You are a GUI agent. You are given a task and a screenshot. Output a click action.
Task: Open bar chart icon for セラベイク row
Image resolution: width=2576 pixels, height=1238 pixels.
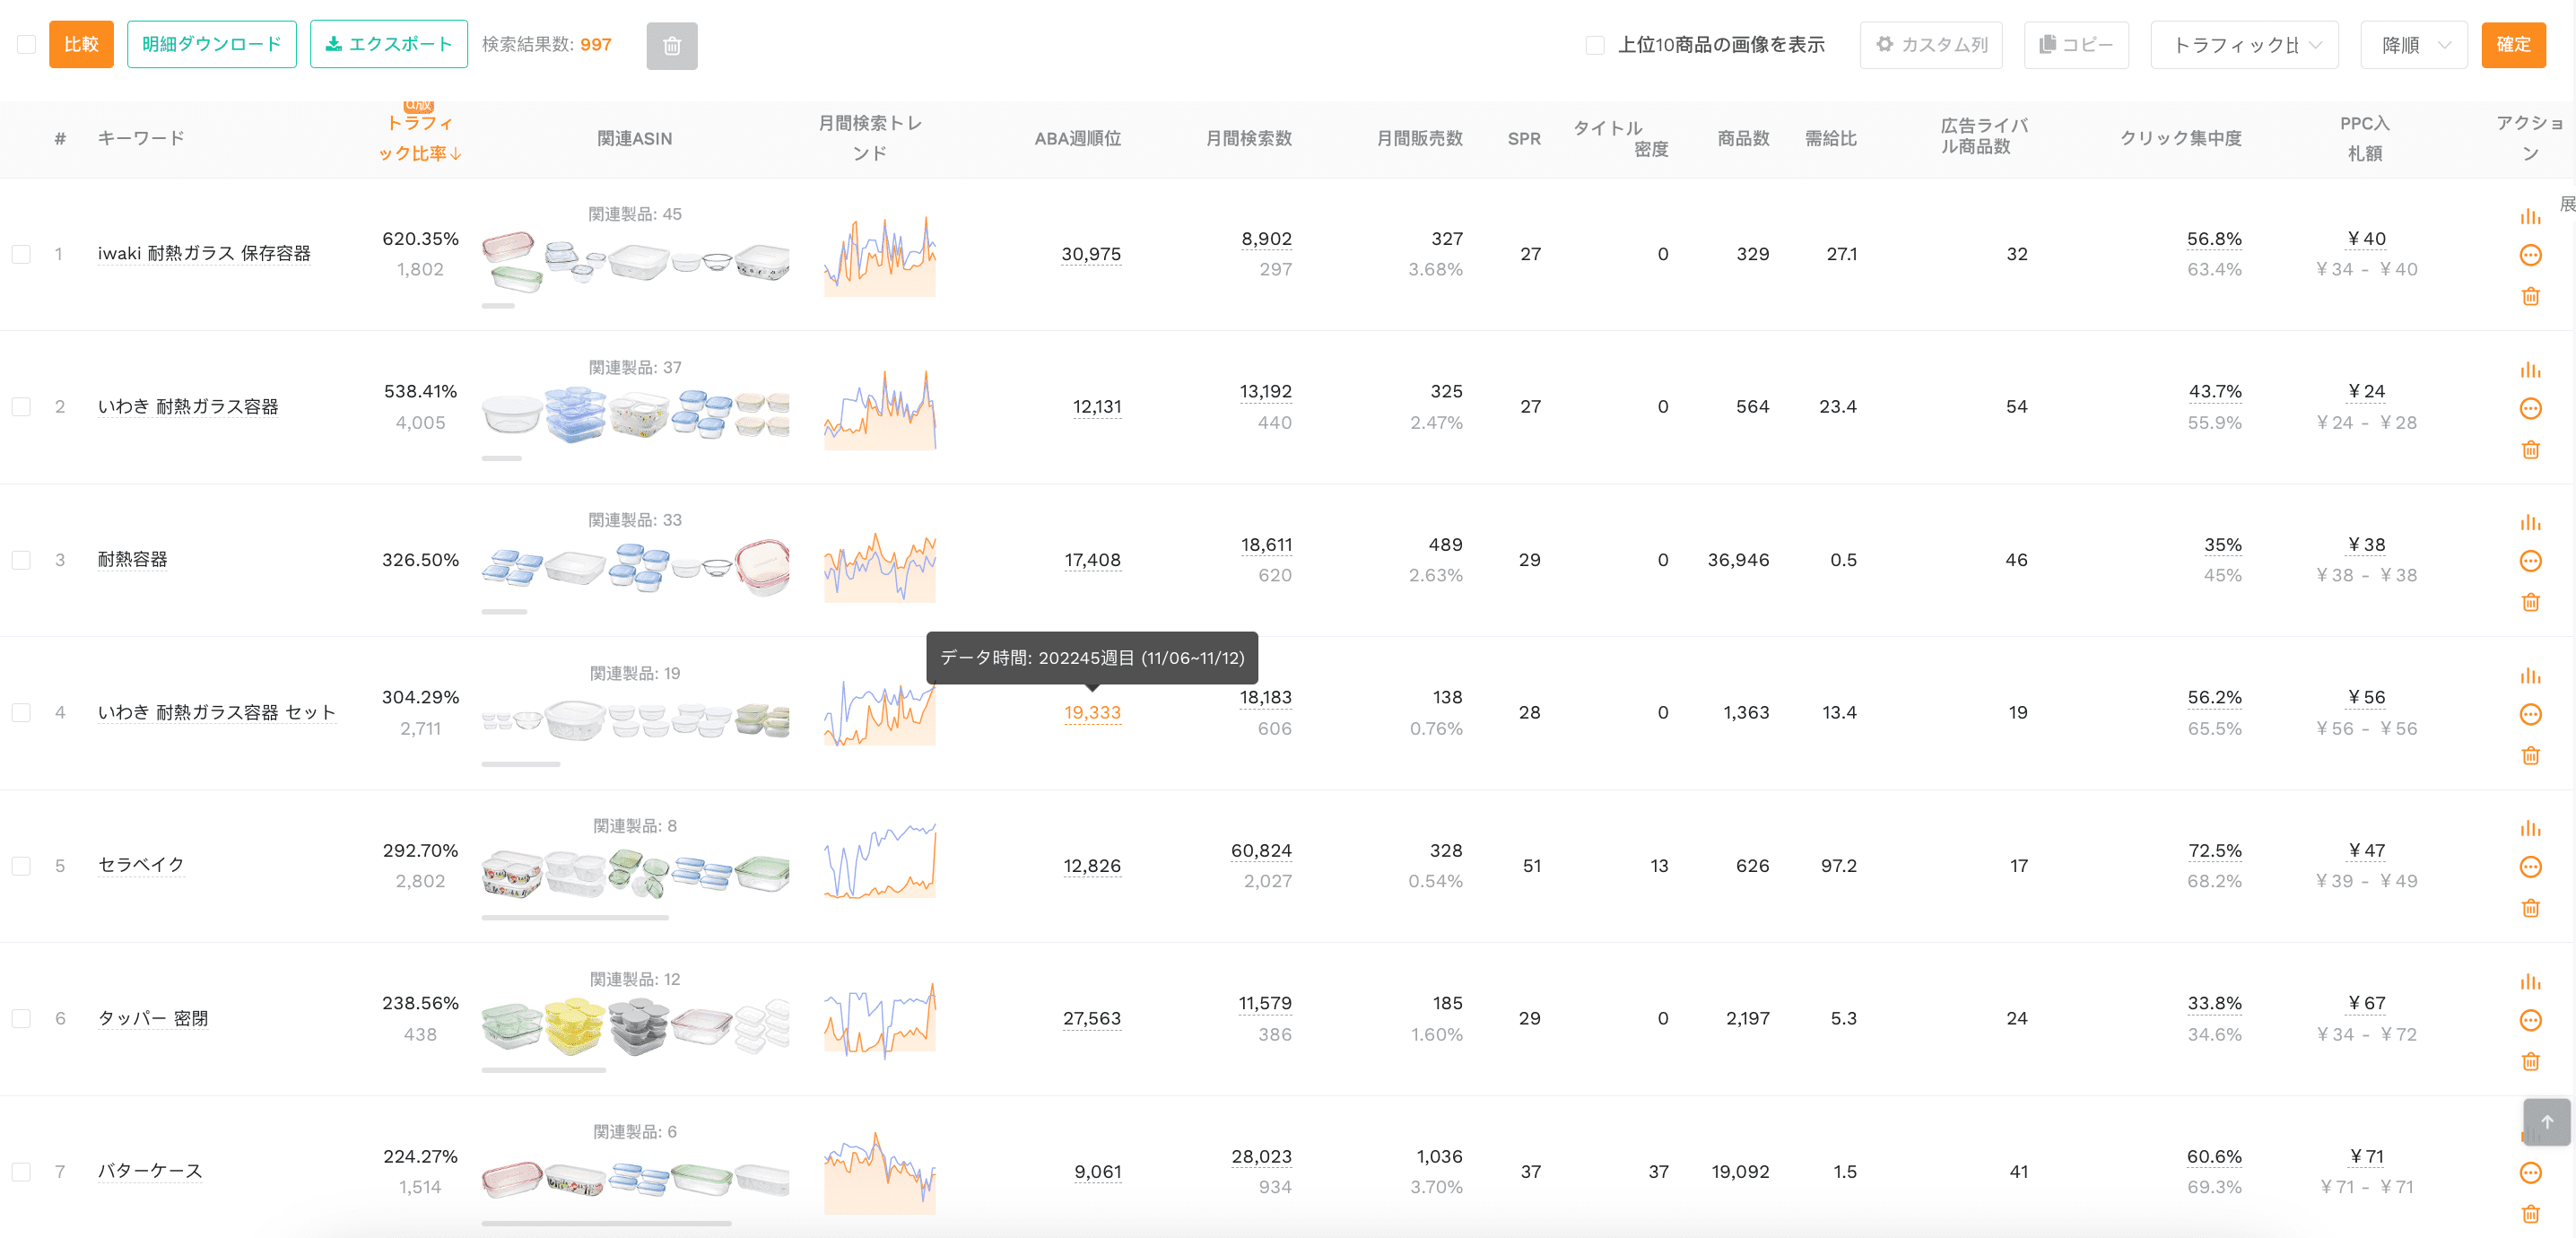2530,828
